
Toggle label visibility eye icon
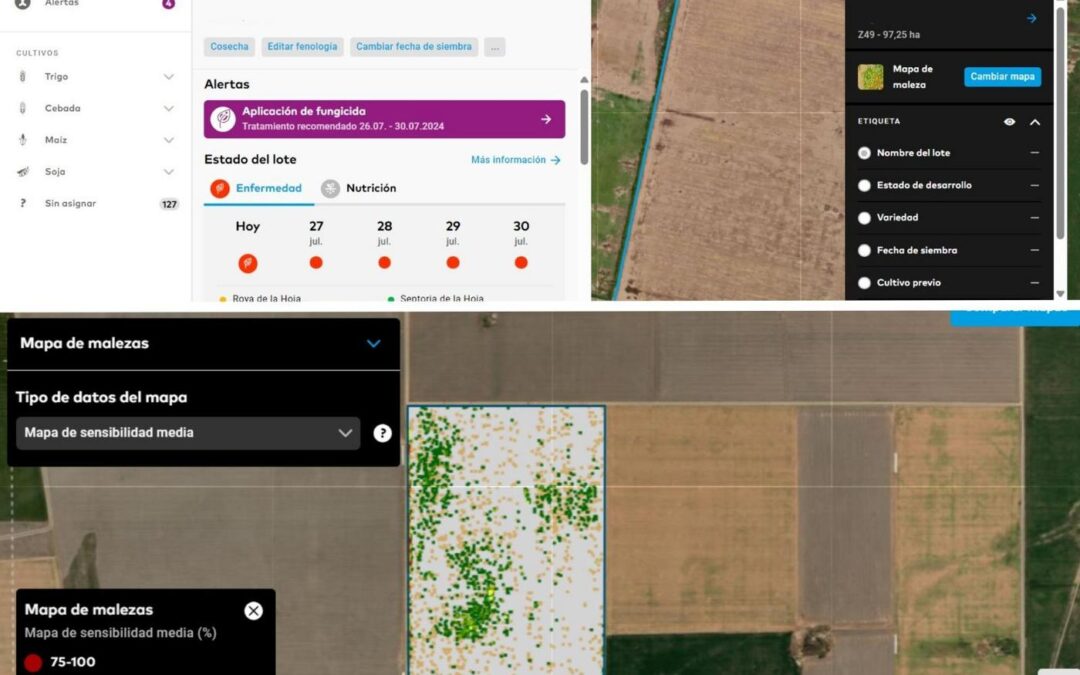click(1010, 122)
